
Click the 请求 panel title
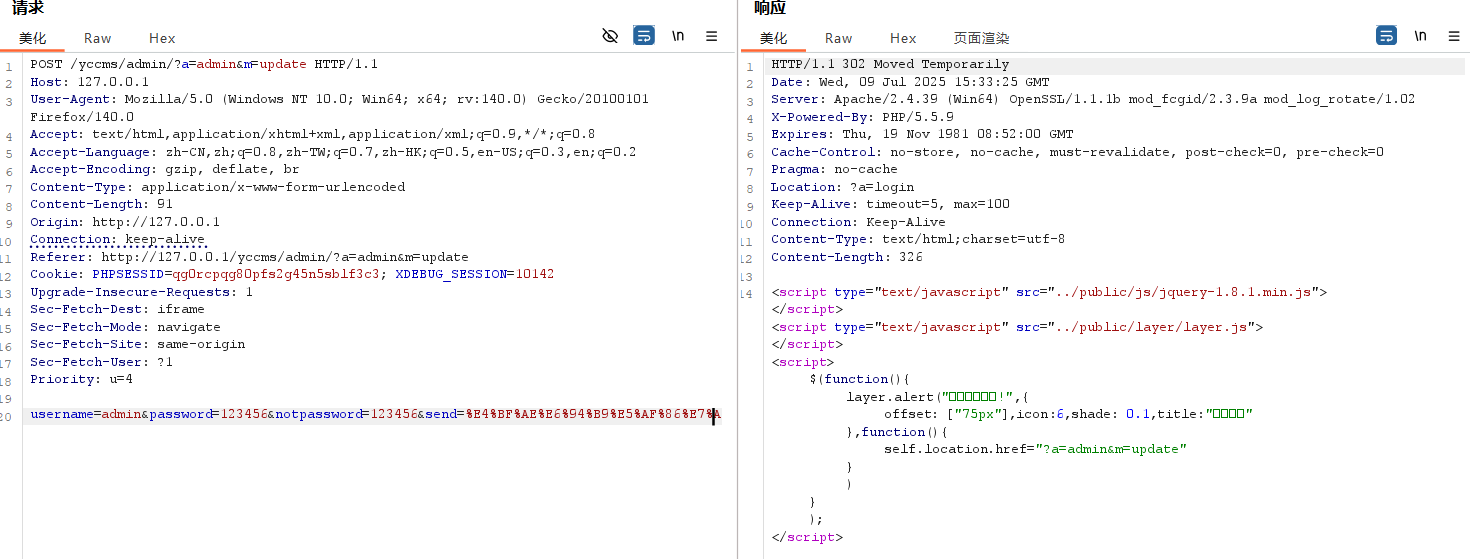[x=28, y=8]
